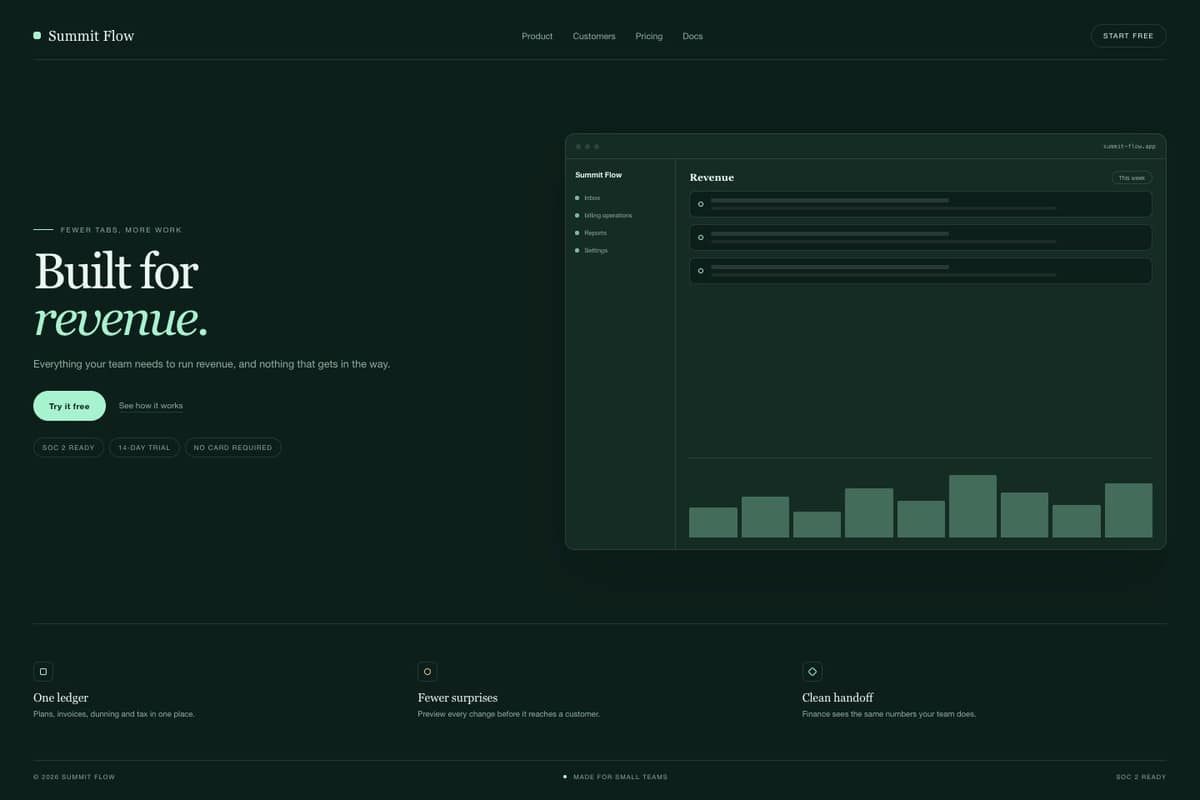Click the Fewer surprises heading
This screenshot has width=1200, height=800.
coord(457,698)
